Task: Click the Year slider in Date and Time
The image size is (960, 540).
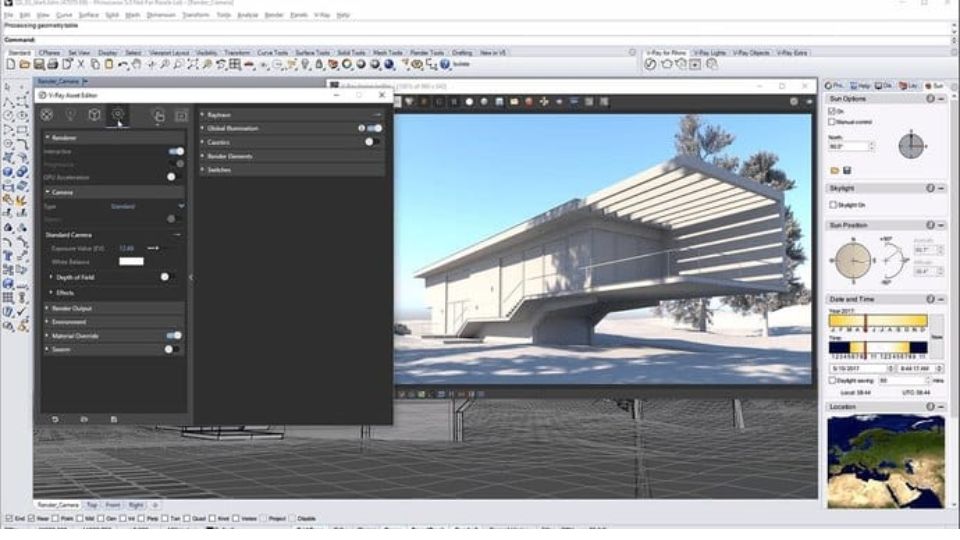Action: (x=878, y=321)
